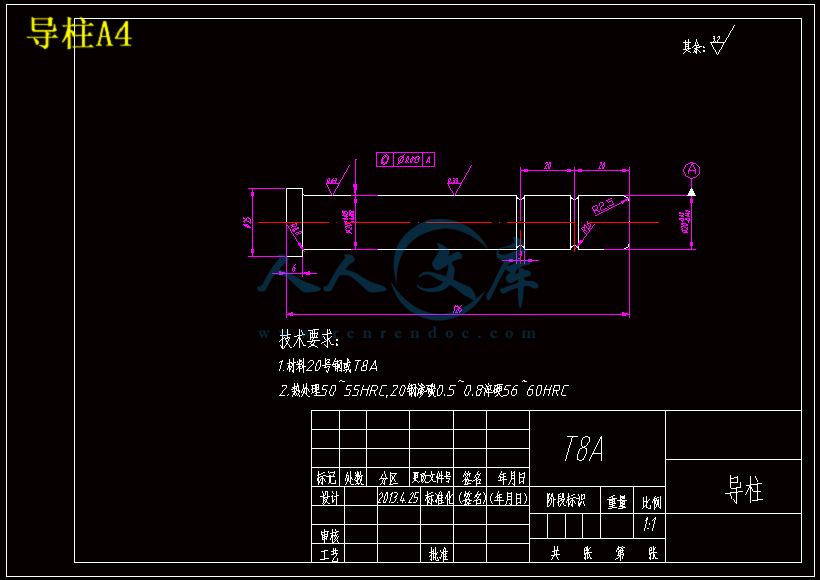Click the cylindricity tolerance frame referencing datum A
The width and height of the screenshot is (820, 580).
point(405,160)
